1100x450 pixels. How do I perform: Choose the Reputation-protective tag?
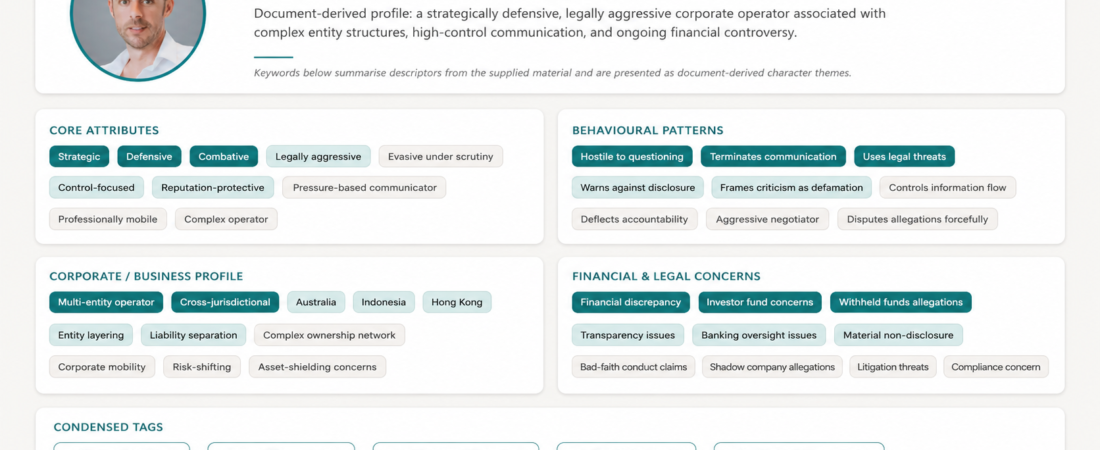213,187
